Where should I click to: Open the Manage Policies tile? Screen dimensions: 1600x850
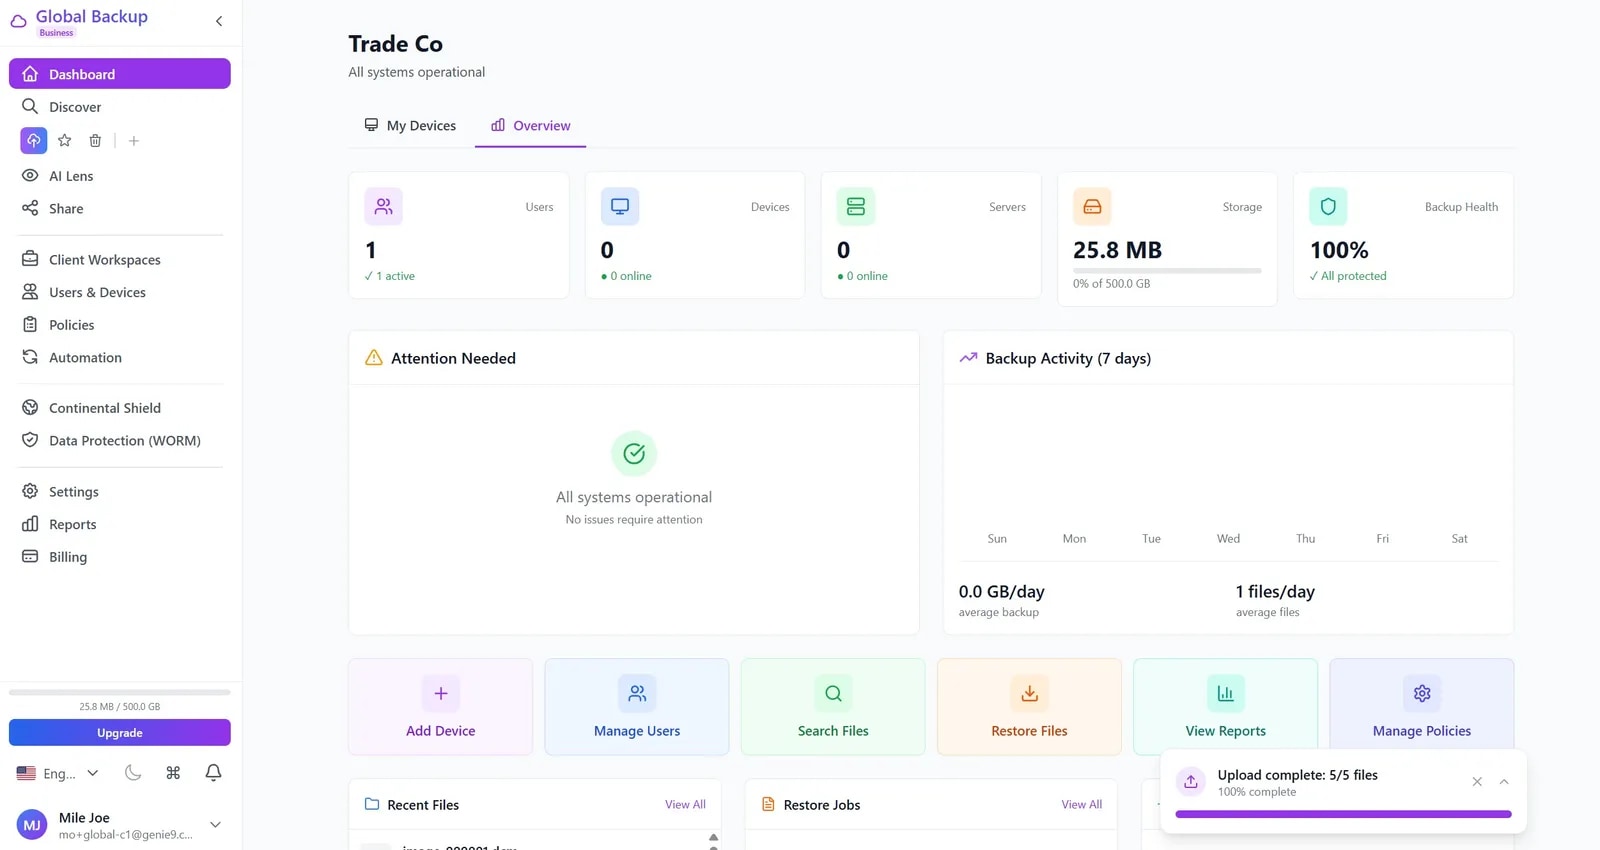click(x=1422, y=707)
